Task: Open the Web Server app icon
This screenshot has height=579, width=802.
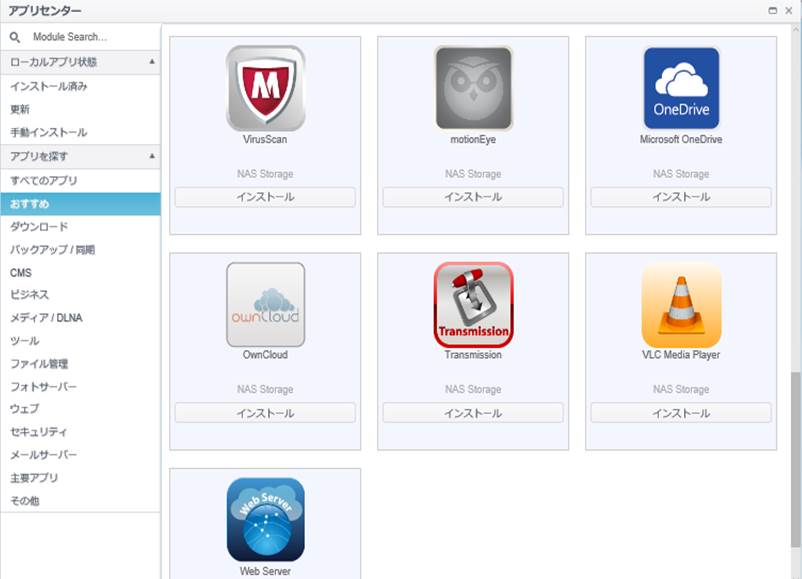Action: tap(265, 520)
